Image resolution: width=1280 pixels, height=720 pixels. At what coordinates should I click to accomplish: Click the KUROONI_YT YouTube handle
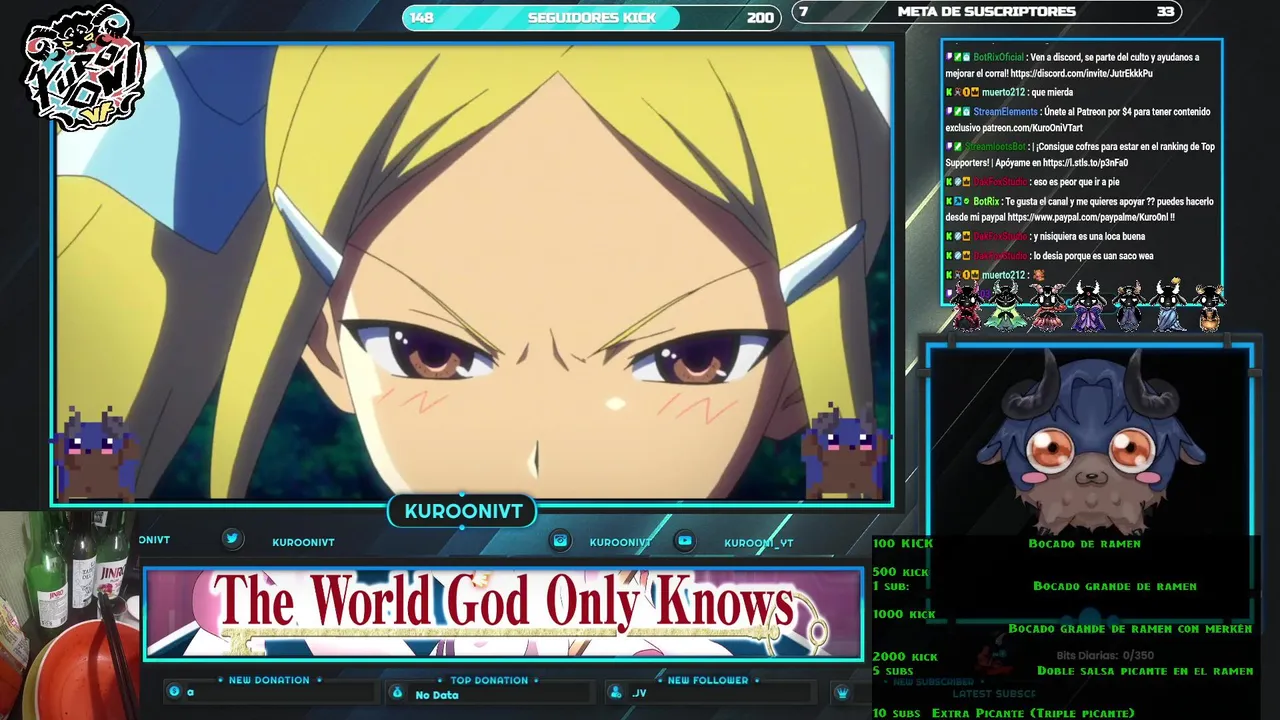(x=759, y=543)
